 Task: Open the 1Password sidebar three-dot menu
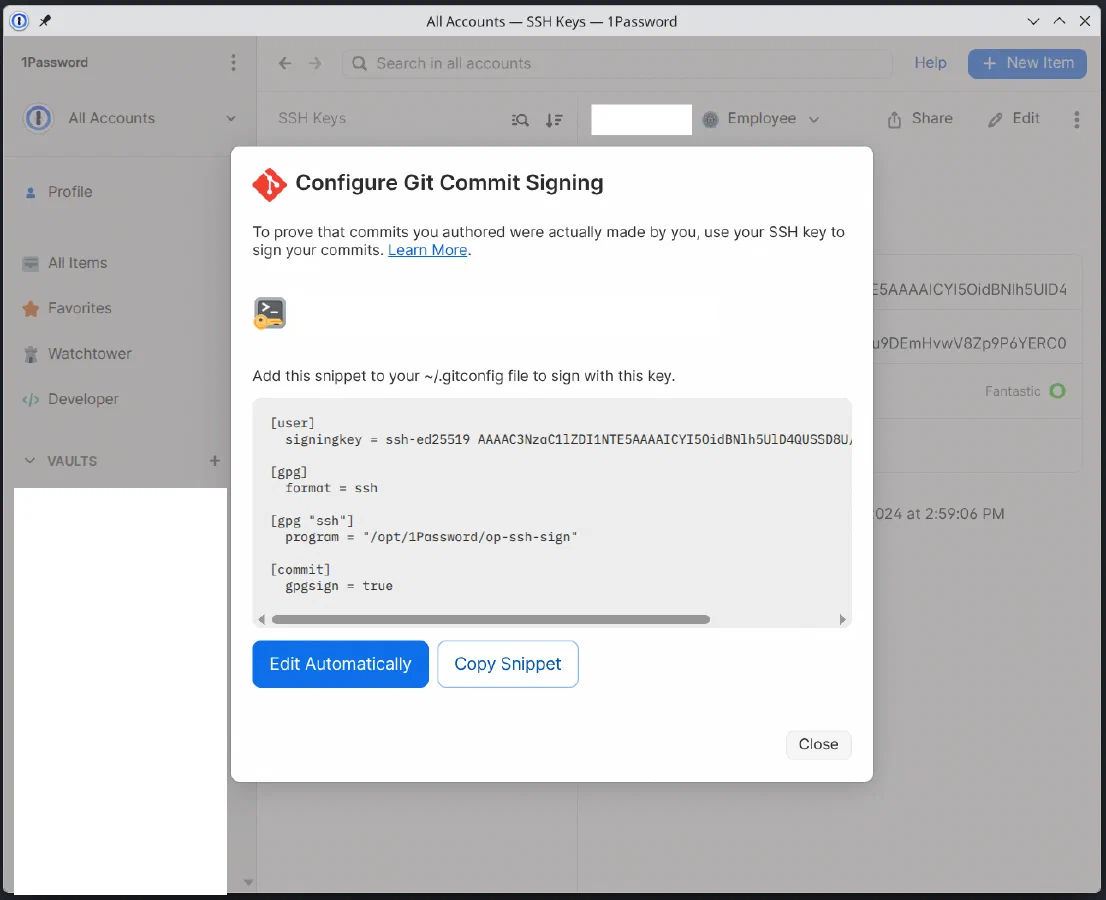[x=233, y=63]
